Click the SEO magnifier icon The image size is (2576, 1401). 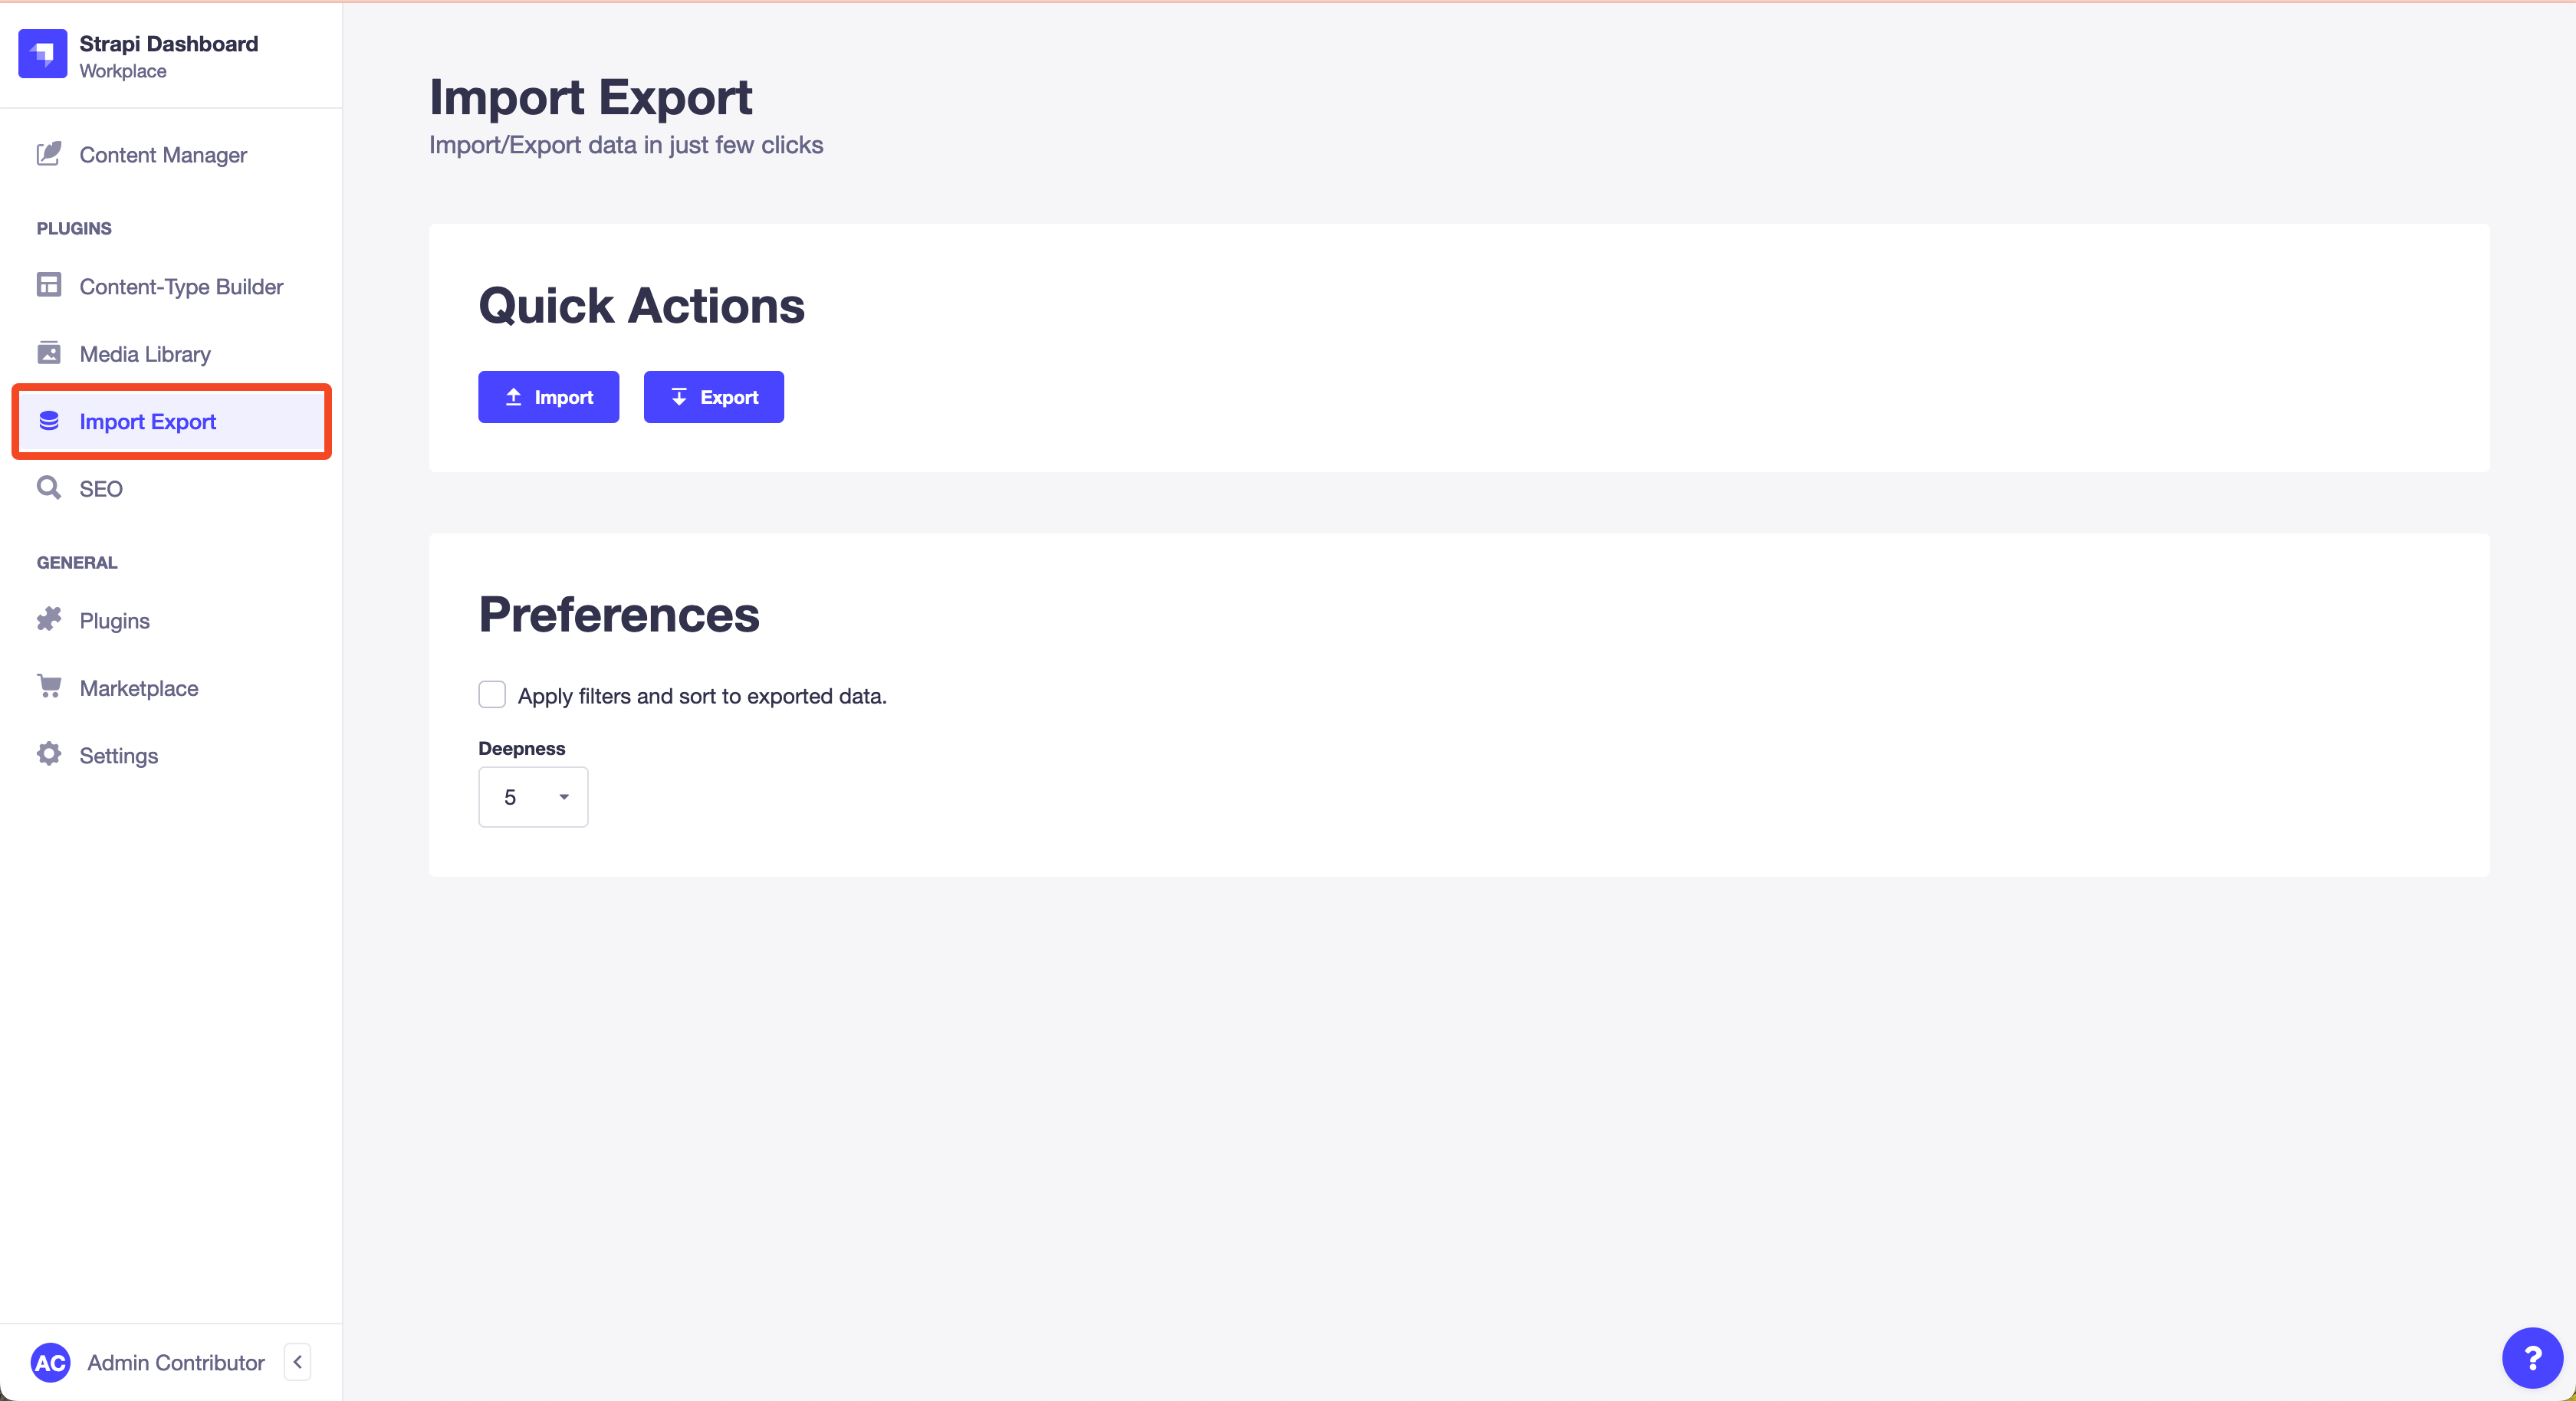[x=49, y=488]
